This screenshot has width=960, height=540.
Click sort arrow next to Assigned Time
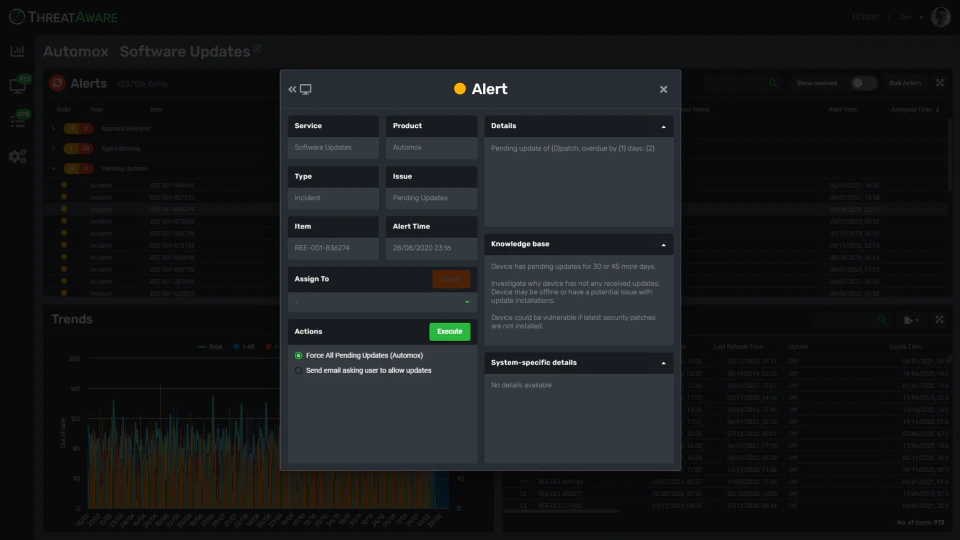(x=937, y=110)
